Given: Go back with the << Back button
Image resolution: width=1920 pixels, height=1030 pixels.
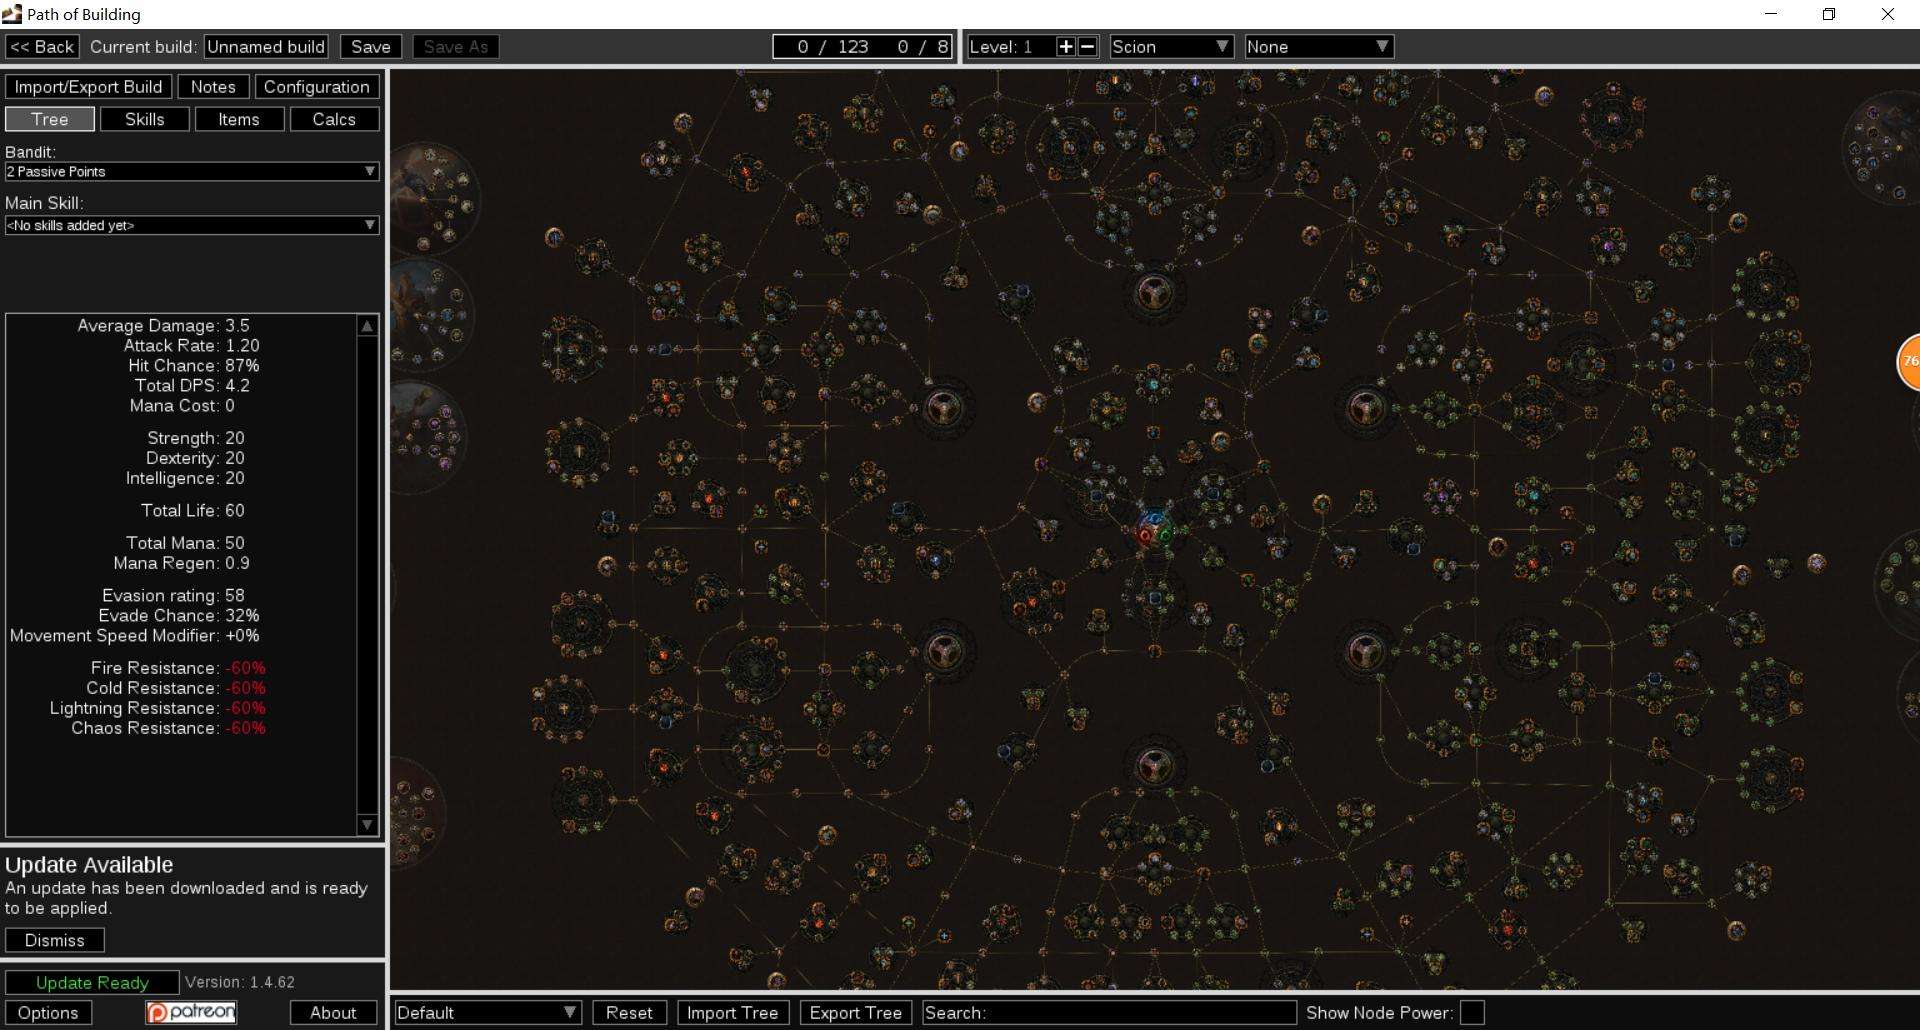Looking at the screenshot, I should coord(42,47).
